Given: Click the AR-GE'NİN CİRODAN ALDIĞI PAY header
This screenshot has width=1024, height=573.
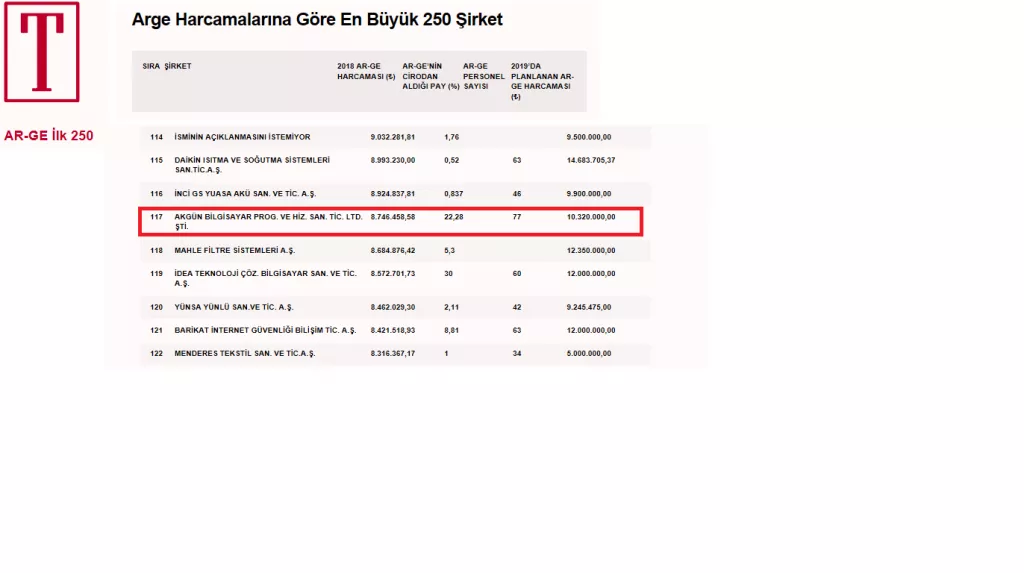Looking at the screenshot, I should 430,76.
